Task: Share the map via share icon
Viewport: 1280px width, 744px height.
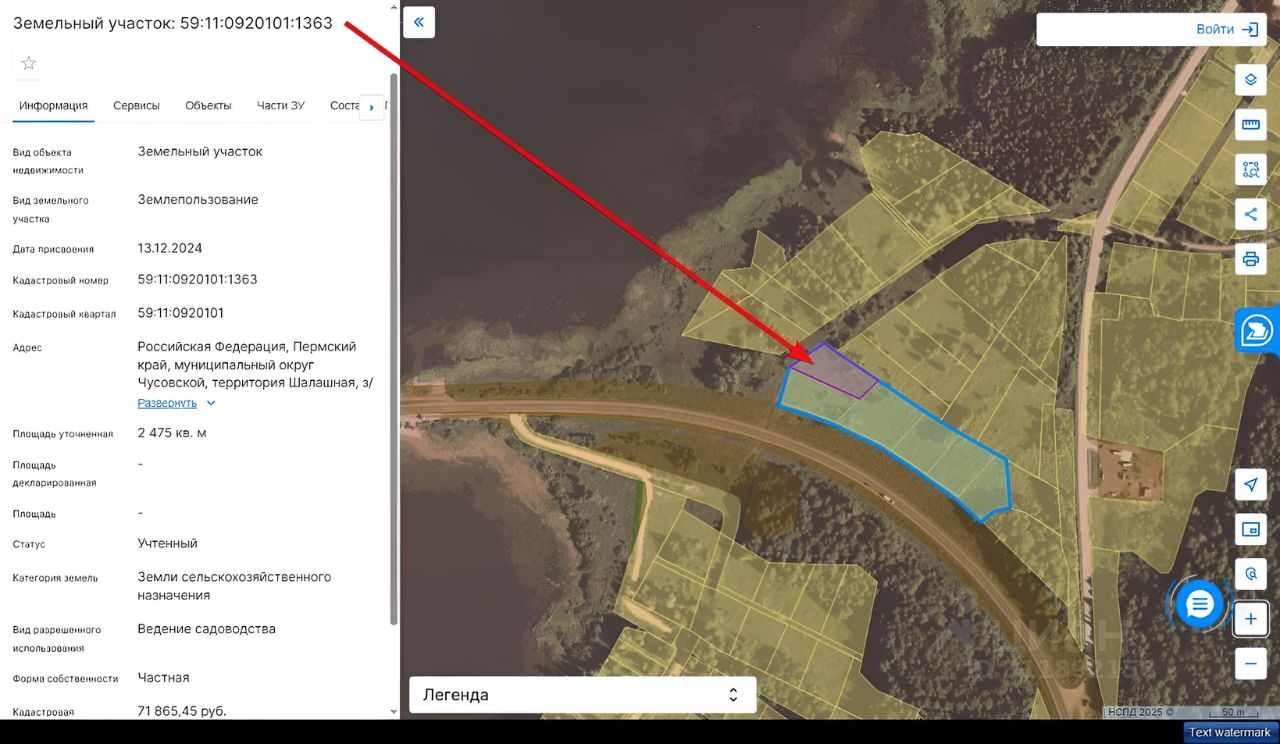Action: coord(1250,214)
